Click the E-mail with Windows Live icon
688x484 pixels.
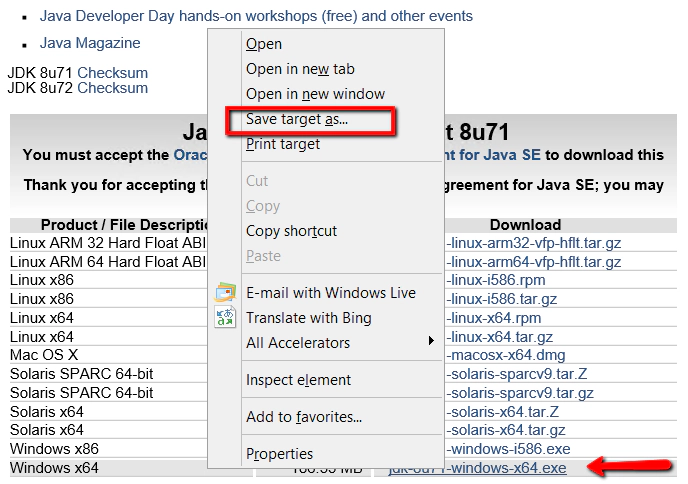point(225,294)
